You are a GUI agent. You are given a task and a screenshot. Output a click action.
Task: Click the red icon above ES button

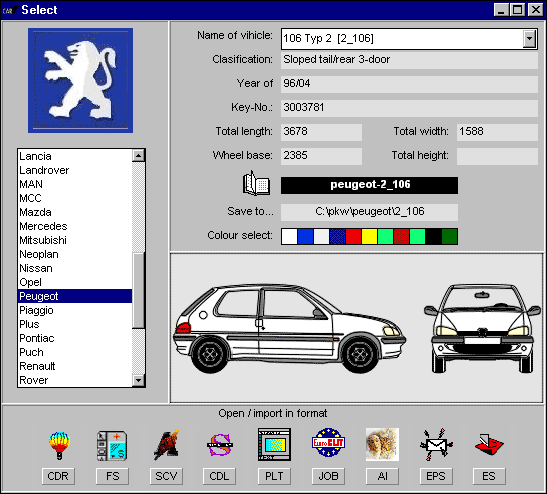[489, 445]
